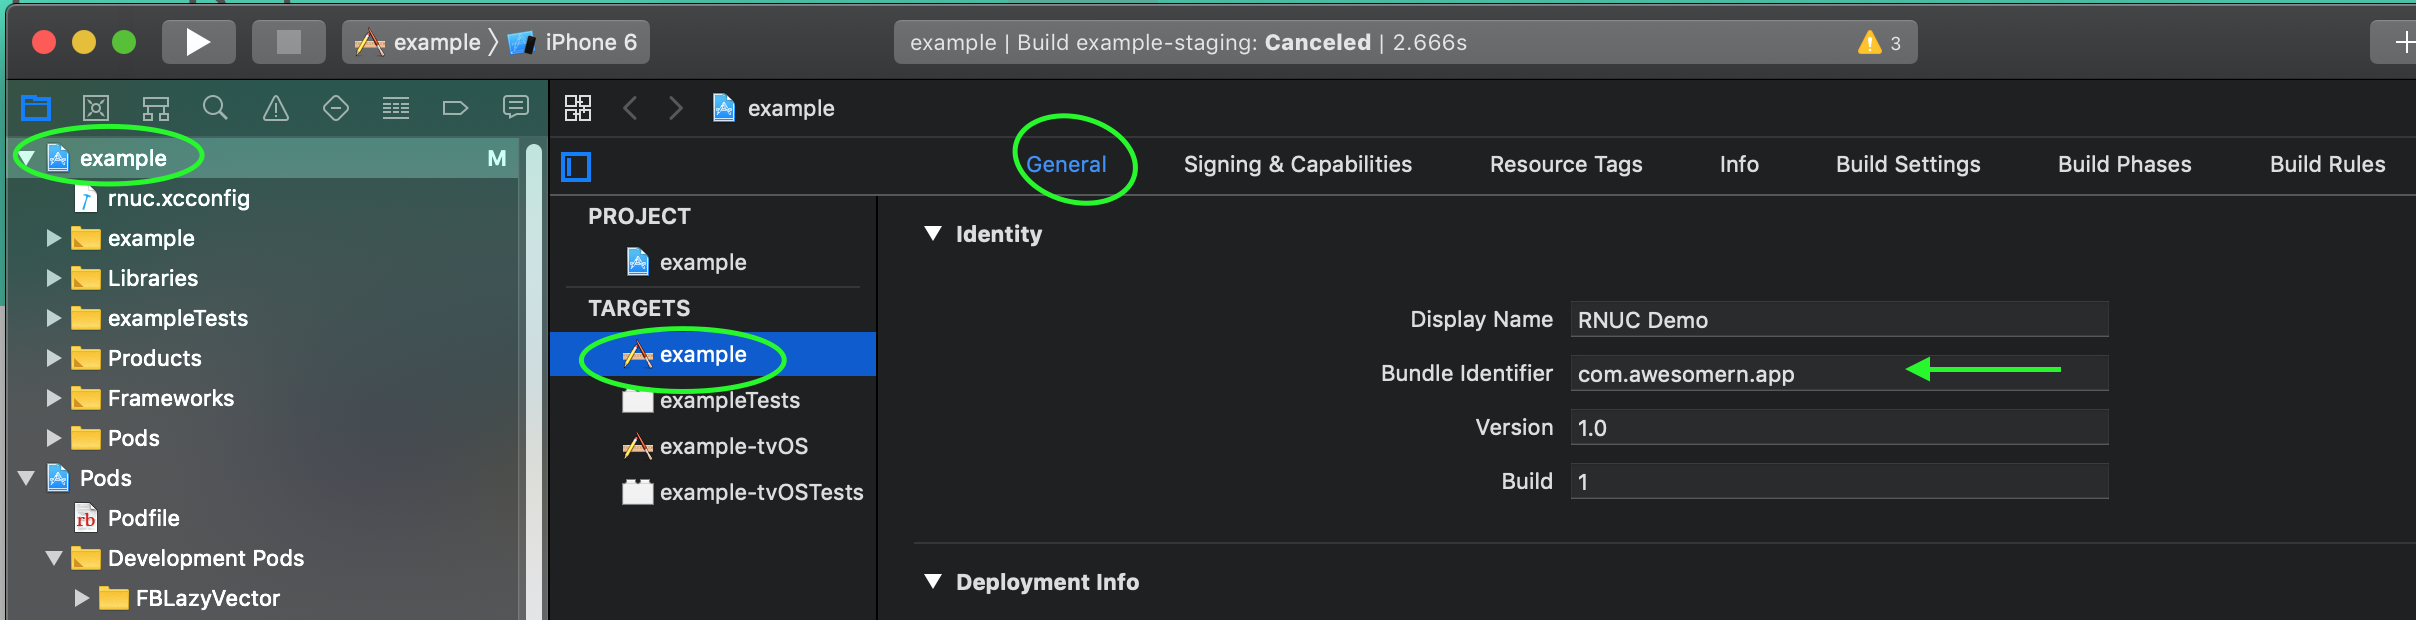Click the navigator vertical scrollbar
The width and height of the screenshot is (2416, 620).
coord(533,380)
